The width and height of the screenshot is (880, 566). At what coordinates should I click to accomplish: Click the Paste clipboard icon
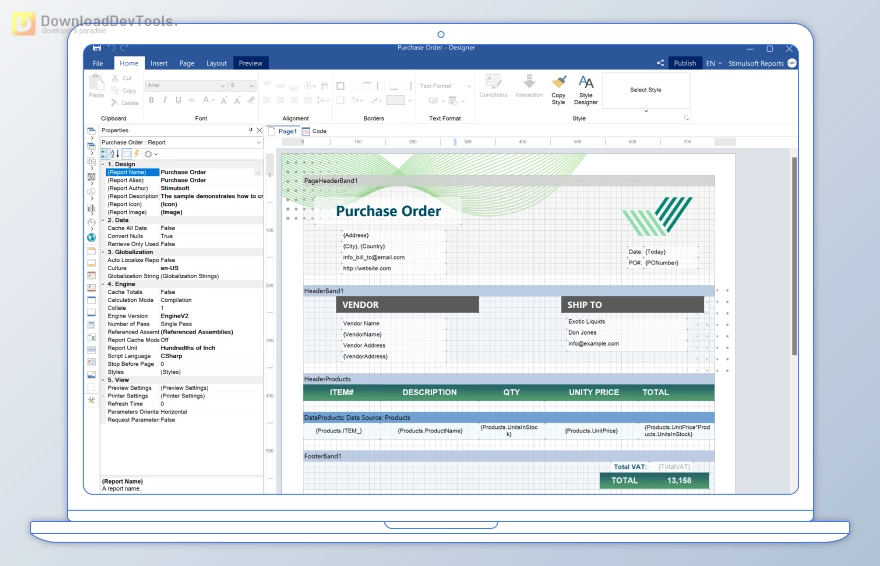point(97,82)
